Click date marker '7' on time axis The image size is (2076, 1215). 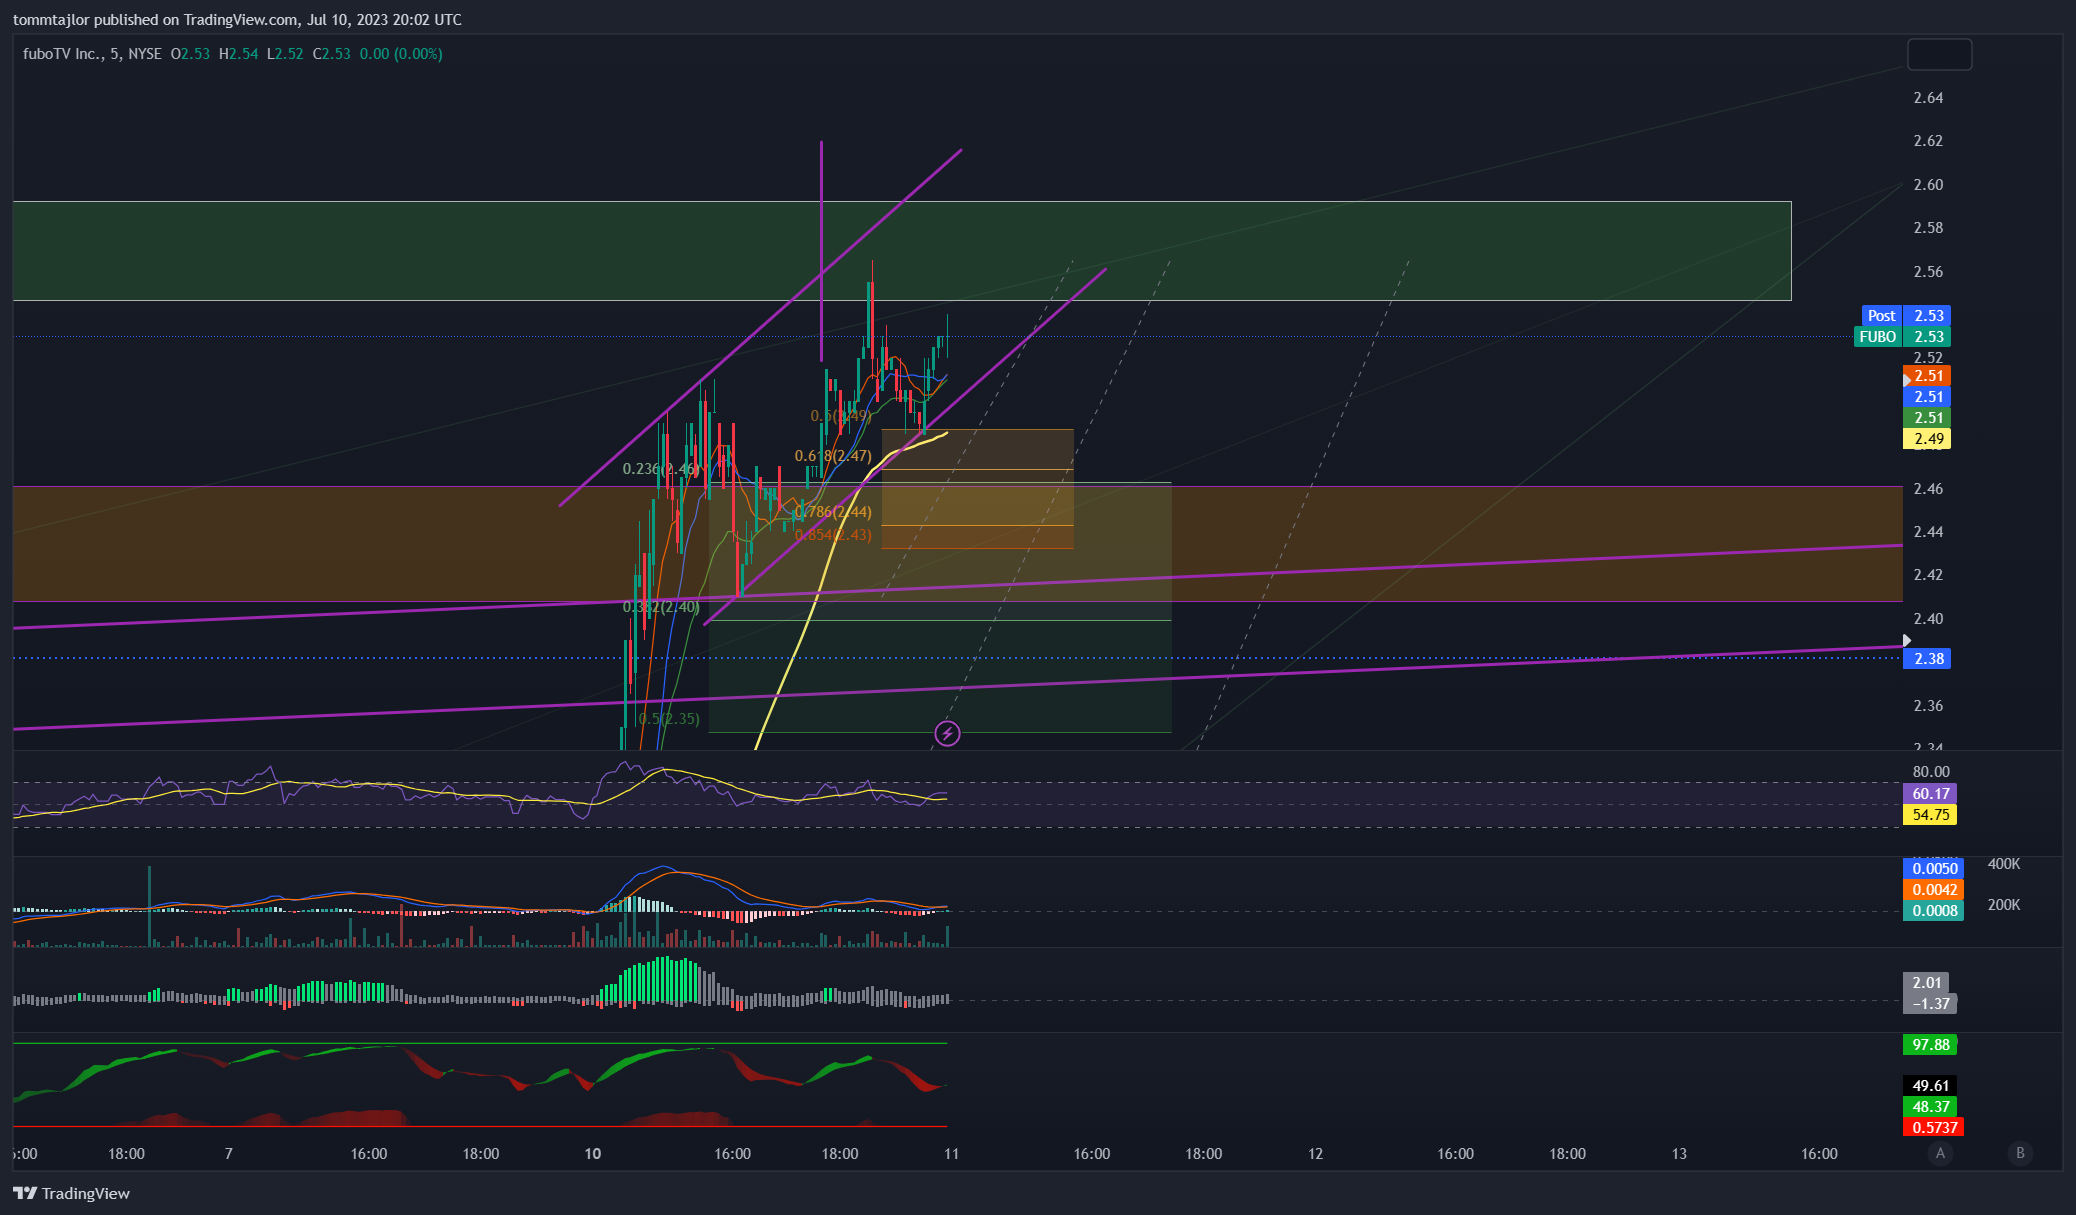pos(229,1154)
